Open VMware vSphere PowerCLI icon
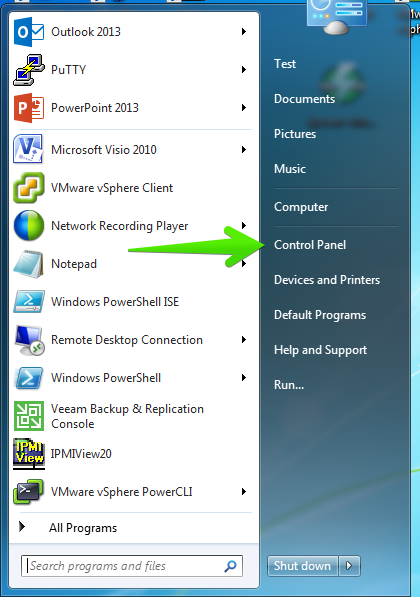 29,492
